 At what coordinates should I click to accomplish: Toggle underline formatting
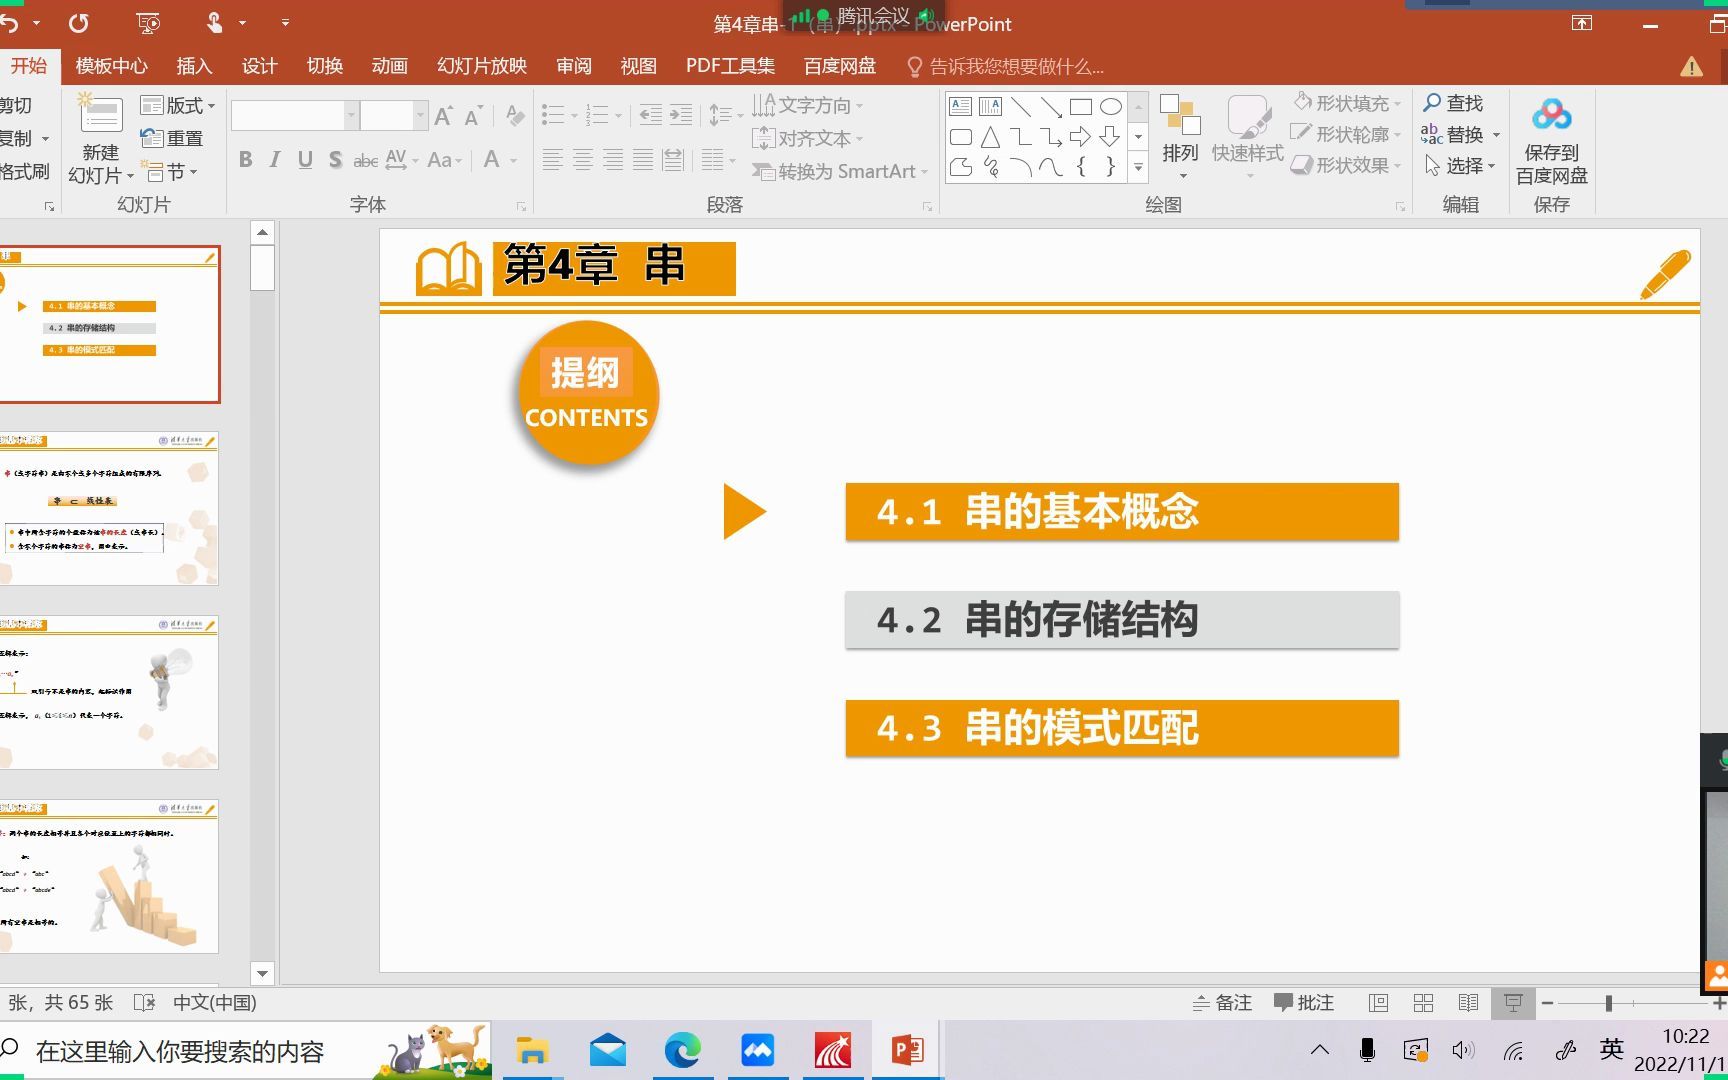point(304,158)
